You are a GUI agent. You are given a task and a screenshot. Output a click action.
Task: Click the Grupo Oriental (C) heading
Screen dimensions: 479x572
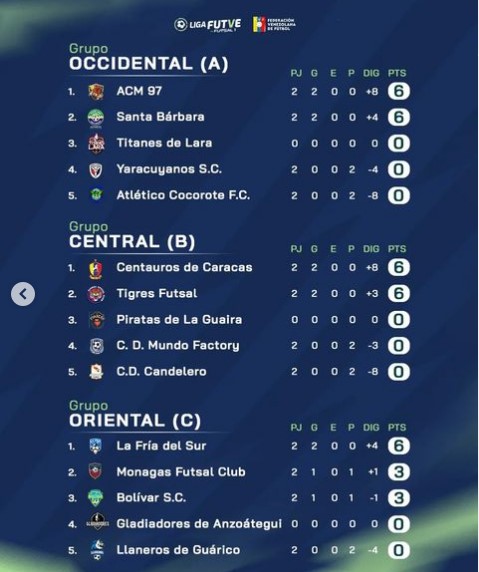click(135, 414)
